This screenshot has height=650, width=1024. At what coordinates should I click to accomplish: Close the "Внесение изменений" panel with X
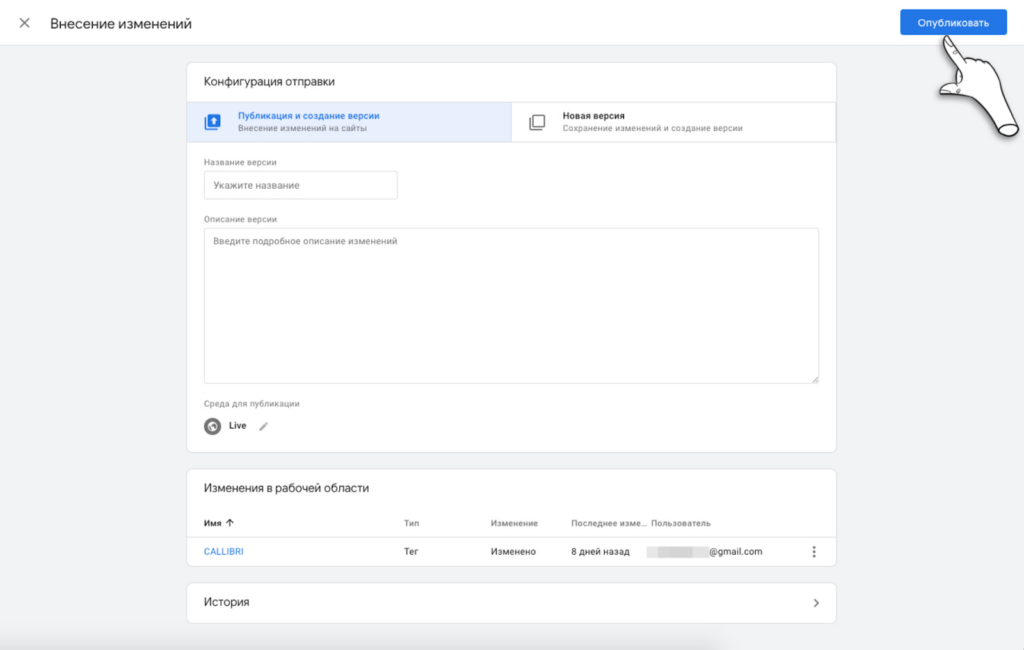point(24,23)
